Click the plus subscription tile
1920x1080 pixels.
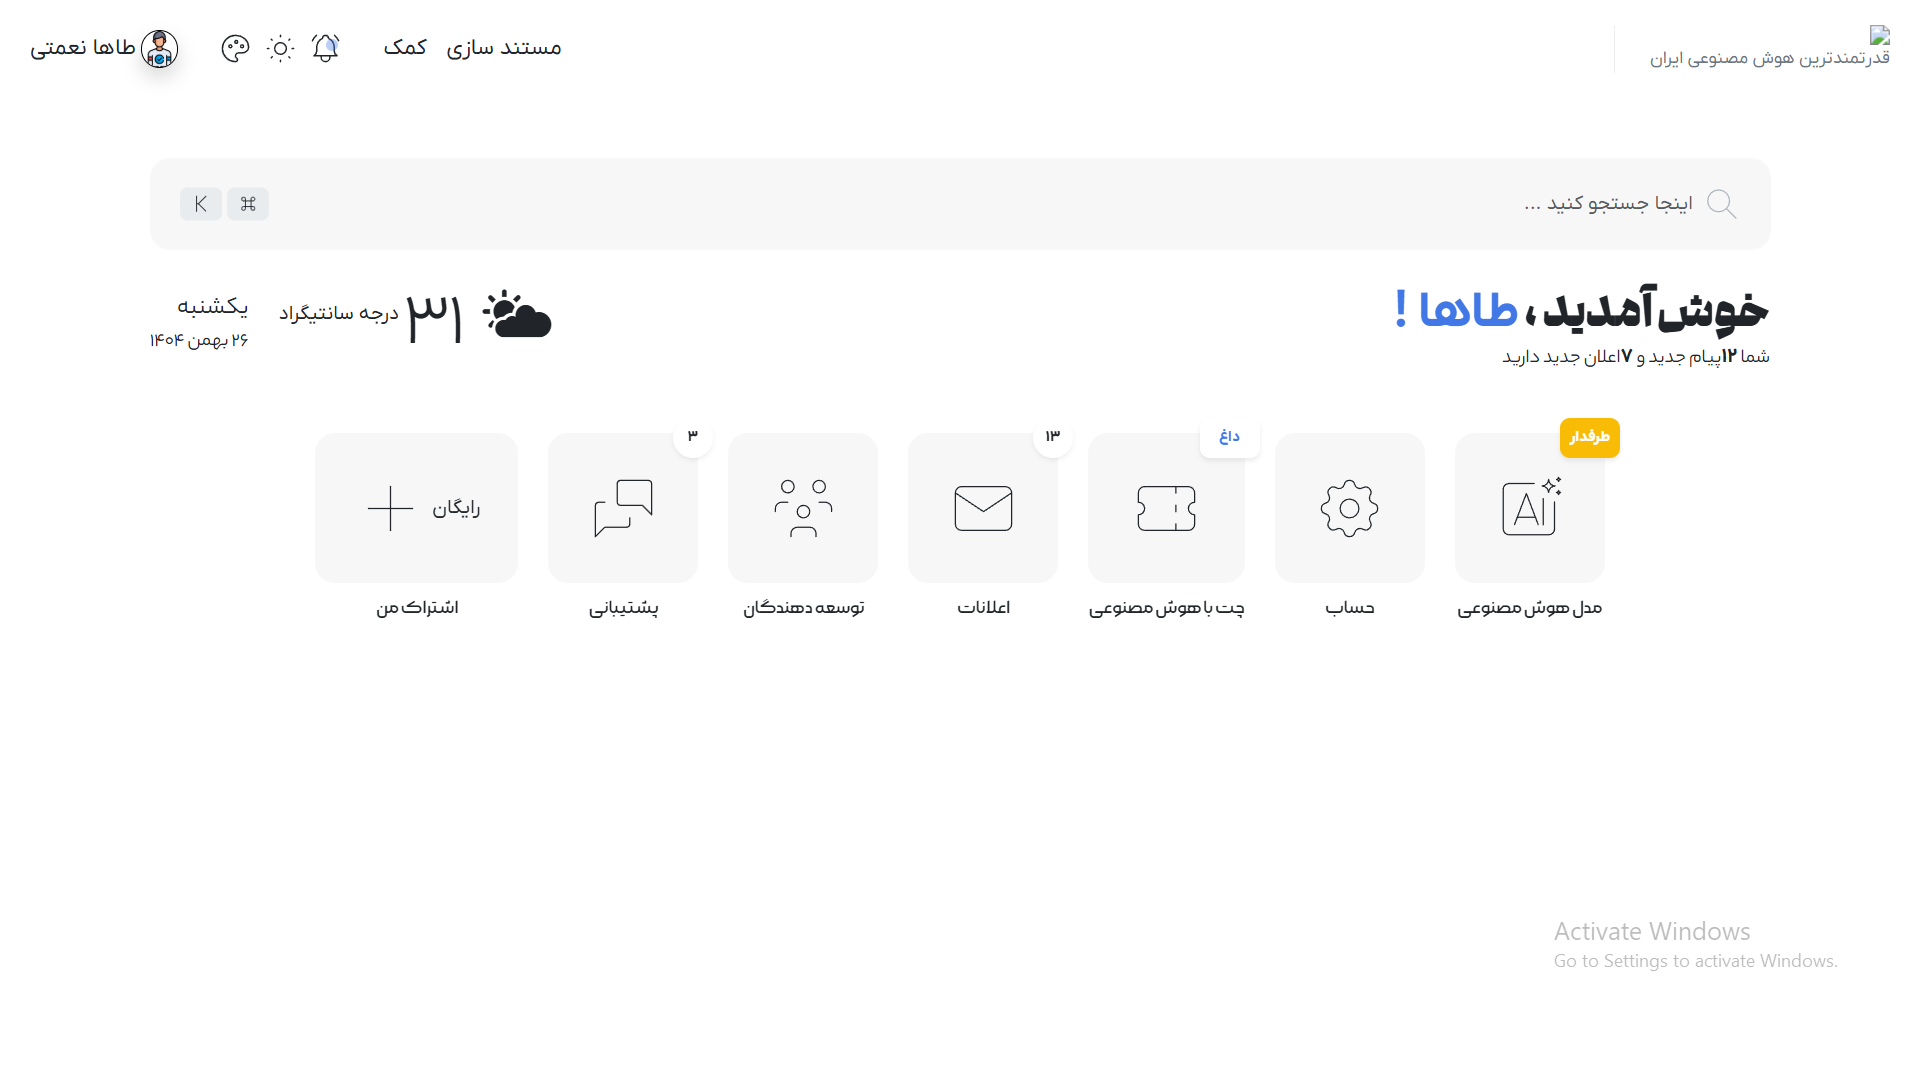[x=417, y=508]
